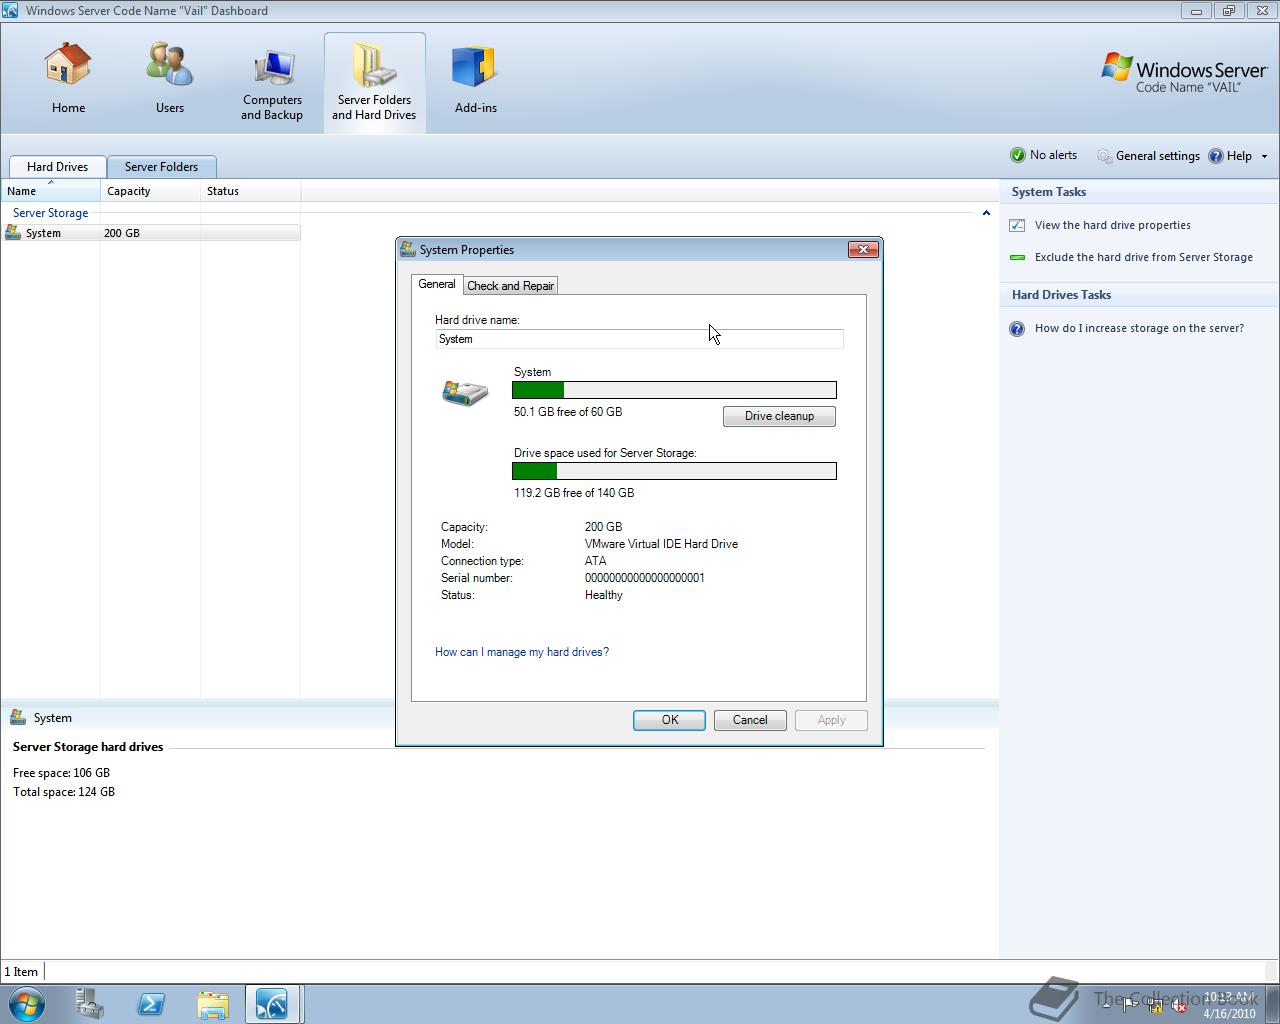Go to Computers and Backup
1280x1024 pixels.
pyautogui.click(x=272, y=85)
